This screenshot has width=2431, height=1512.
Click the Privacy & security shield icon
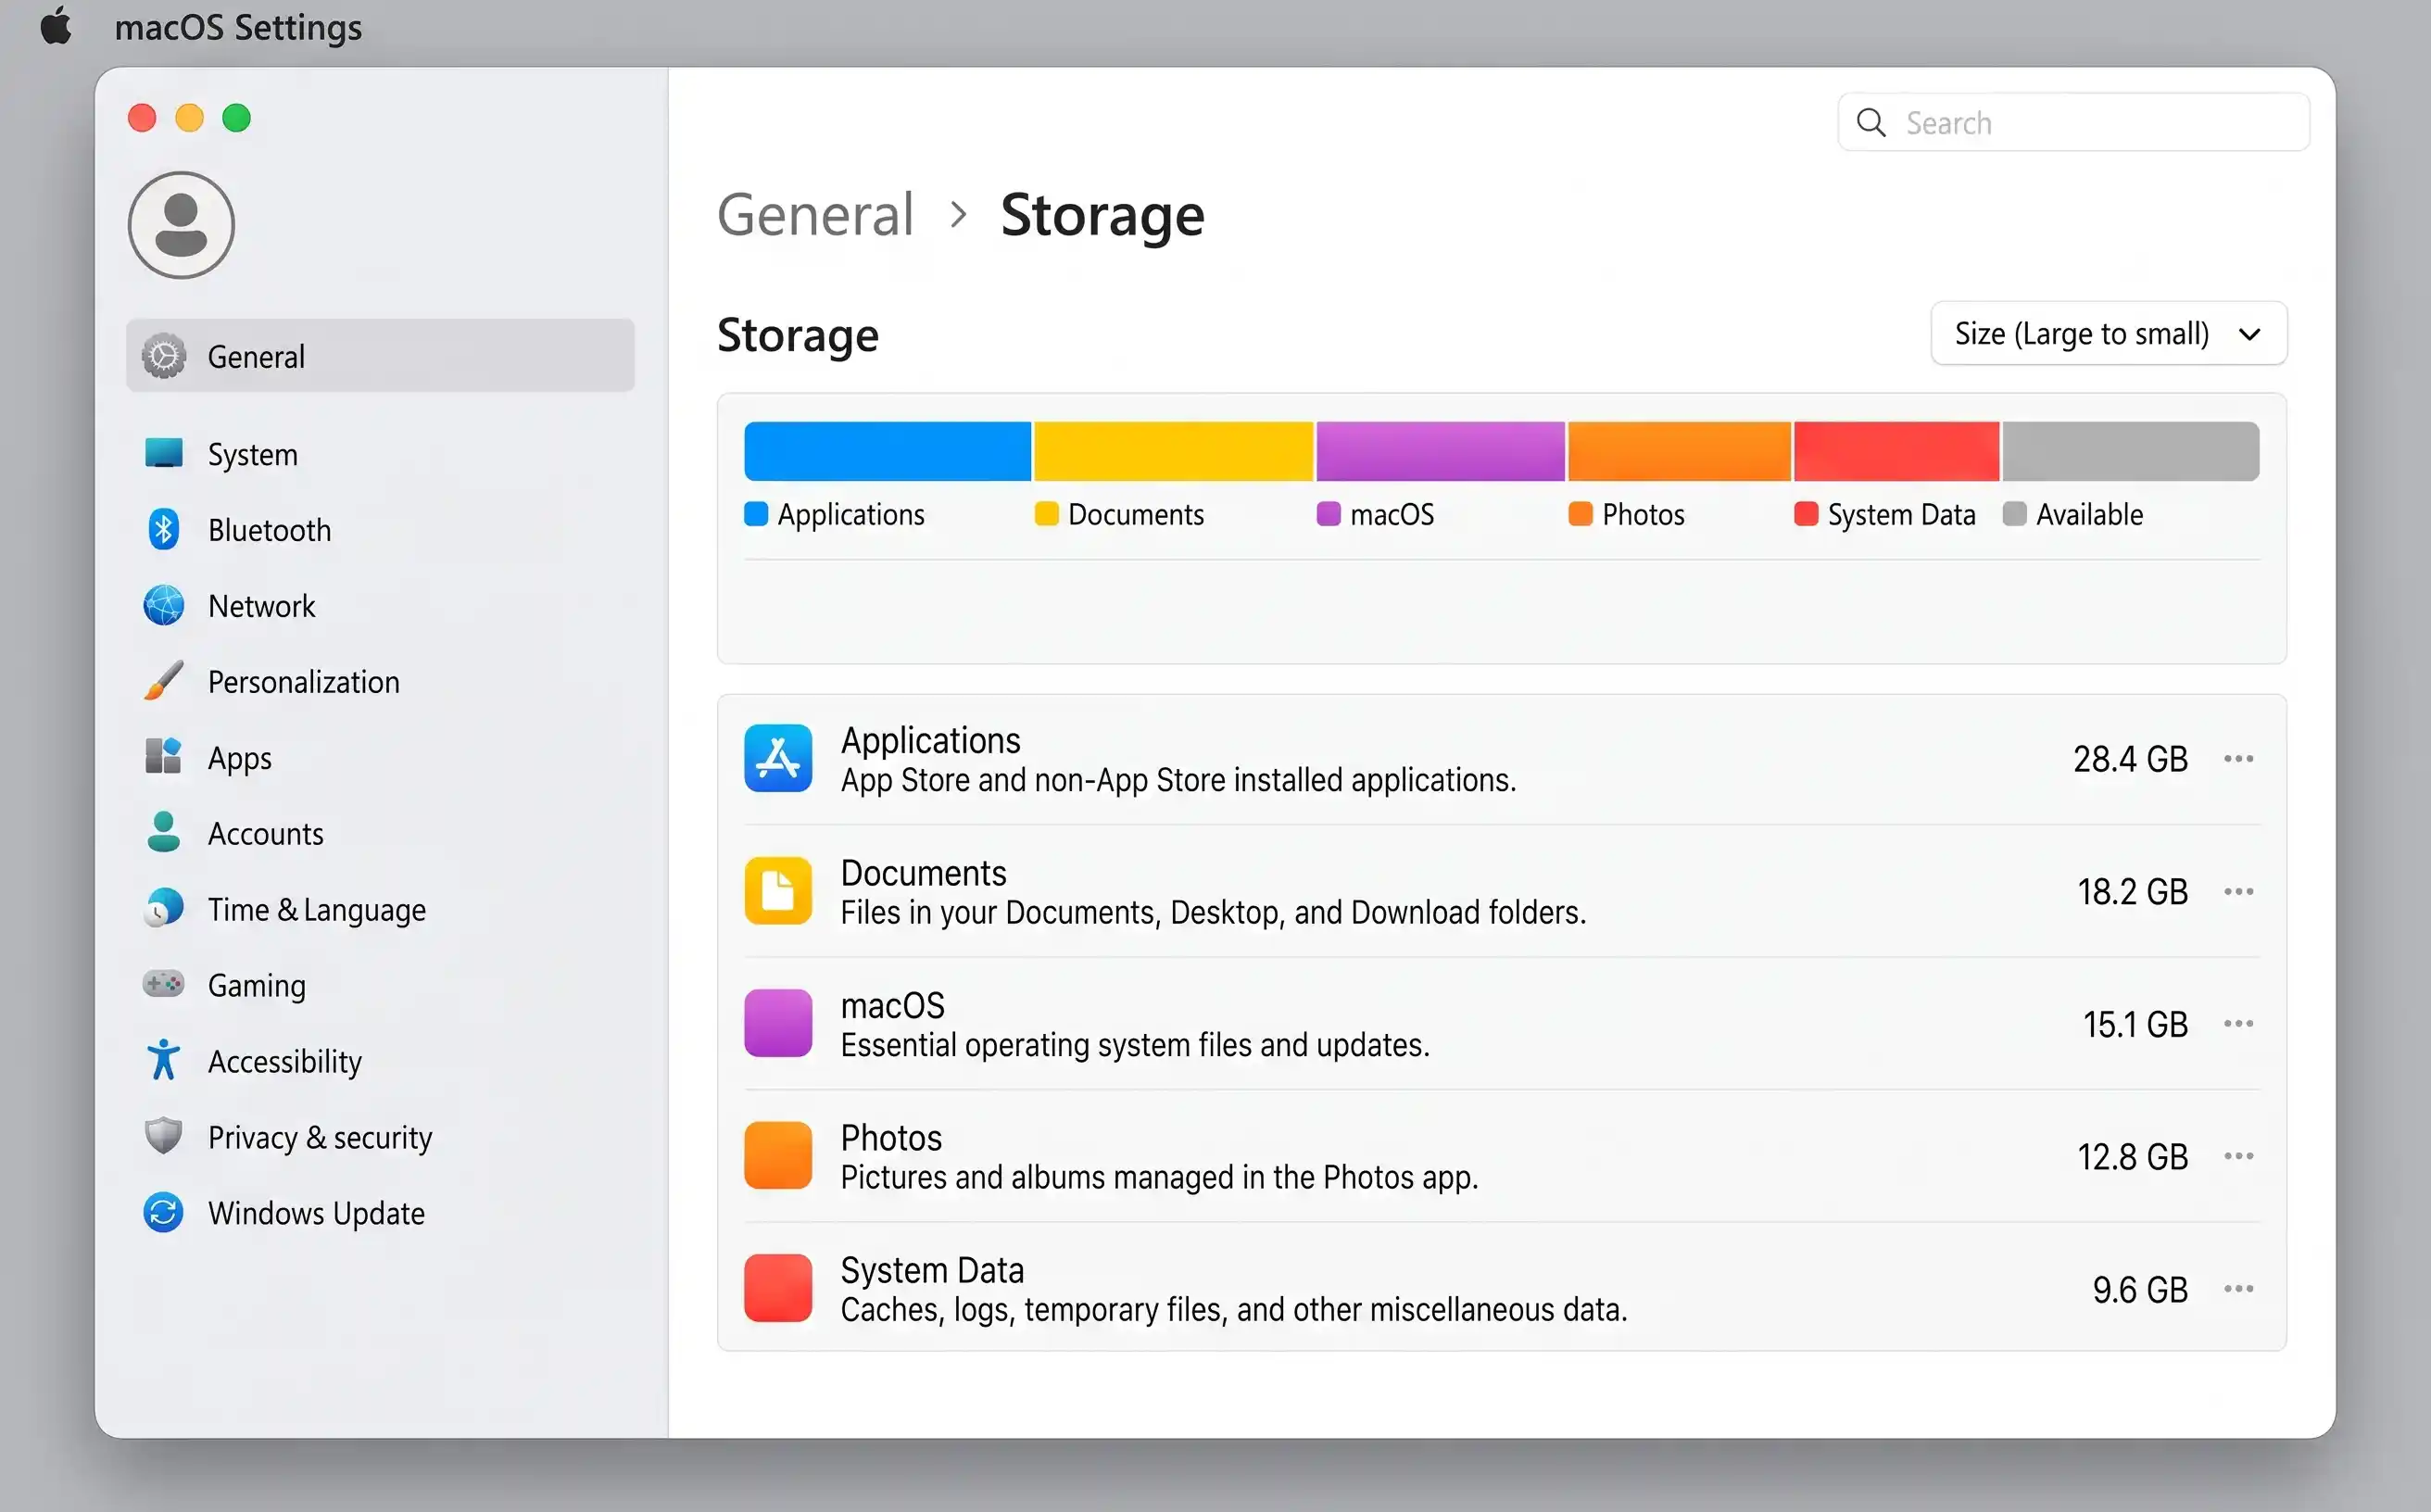pos(164,1136)
